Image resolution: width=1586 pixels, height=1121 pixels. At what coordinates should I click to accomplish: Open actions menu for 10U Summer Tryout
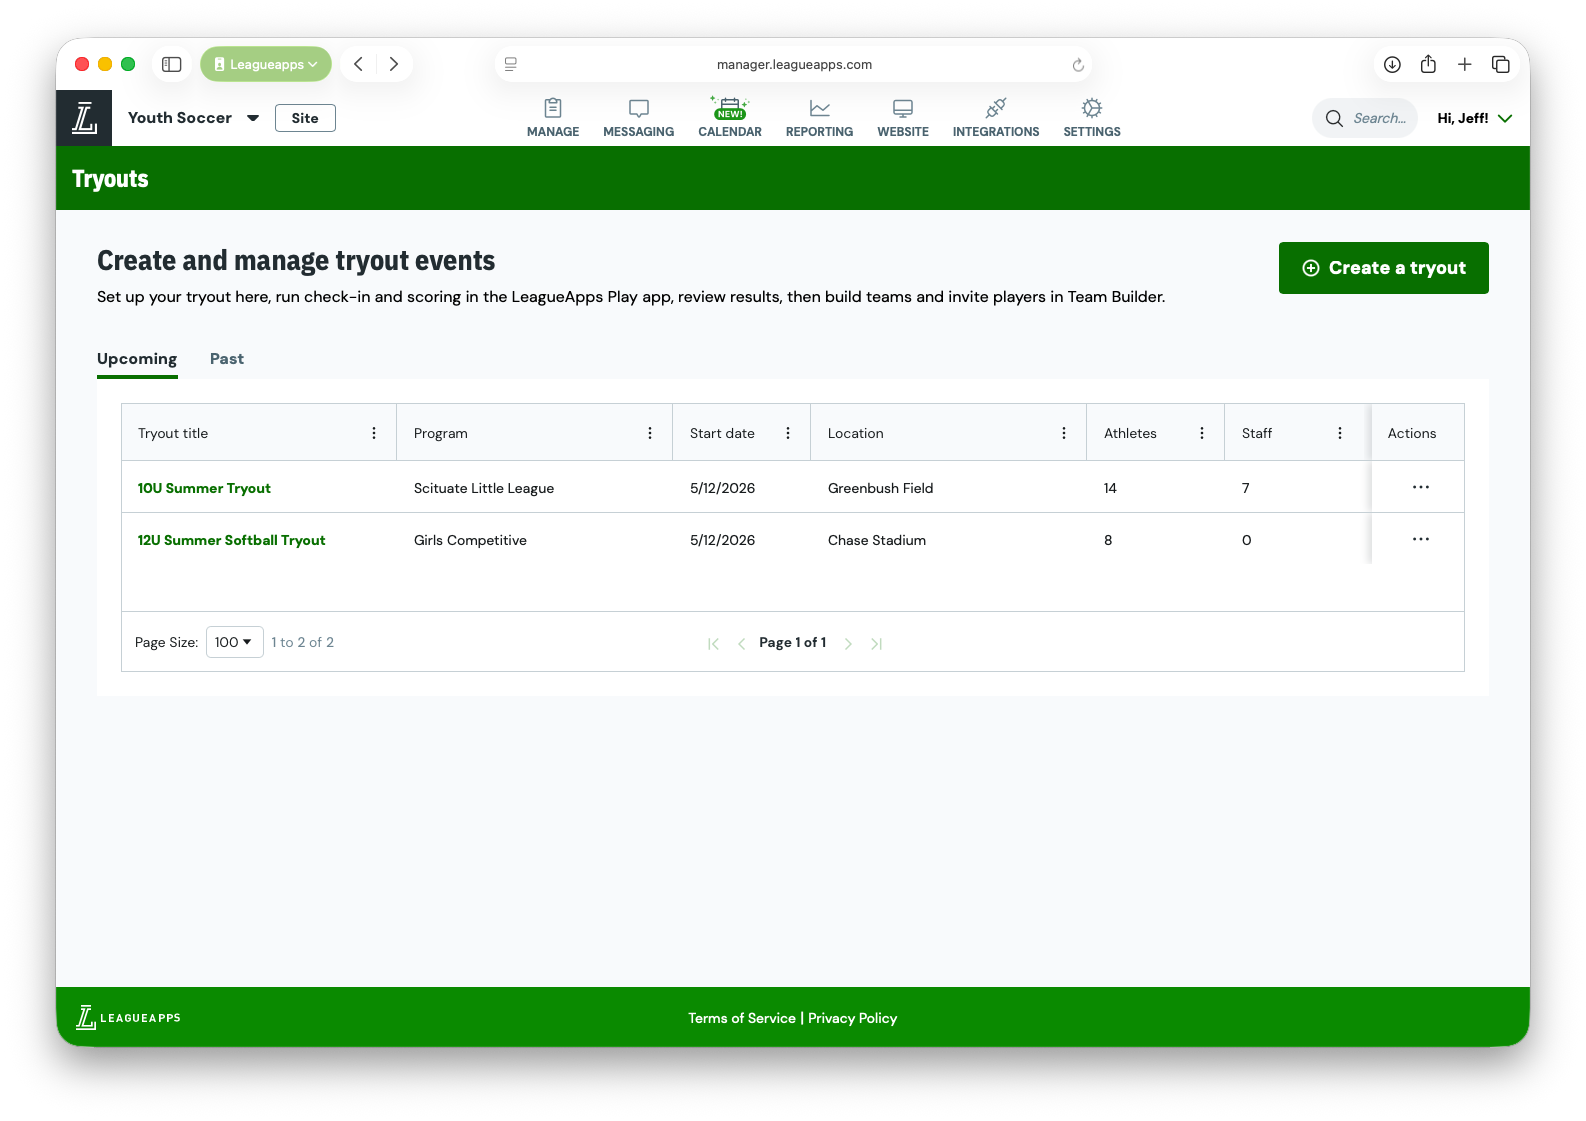point(1421,487)
